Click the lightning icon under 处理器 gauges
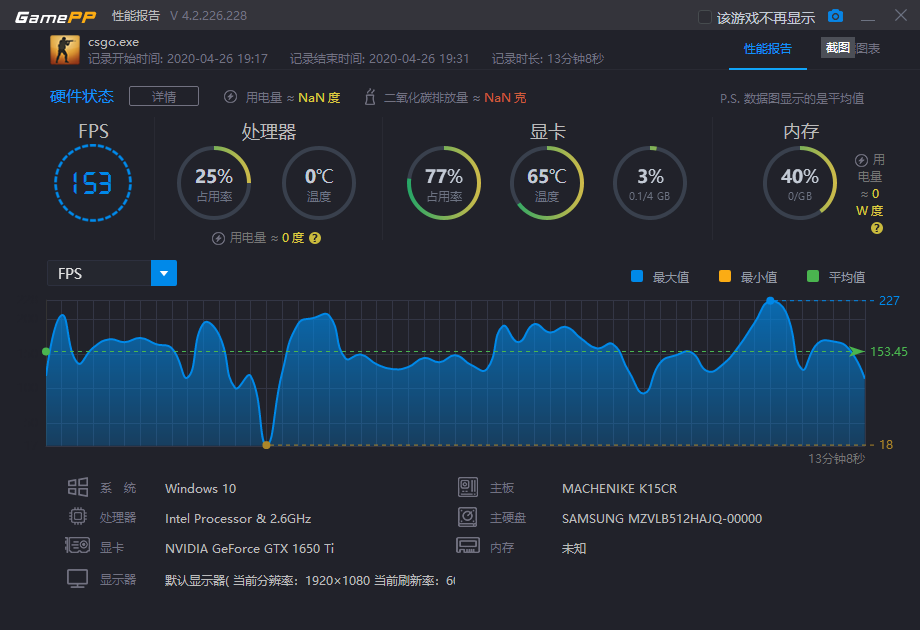This screenshot has width=920, height=630. click(218, 238)
